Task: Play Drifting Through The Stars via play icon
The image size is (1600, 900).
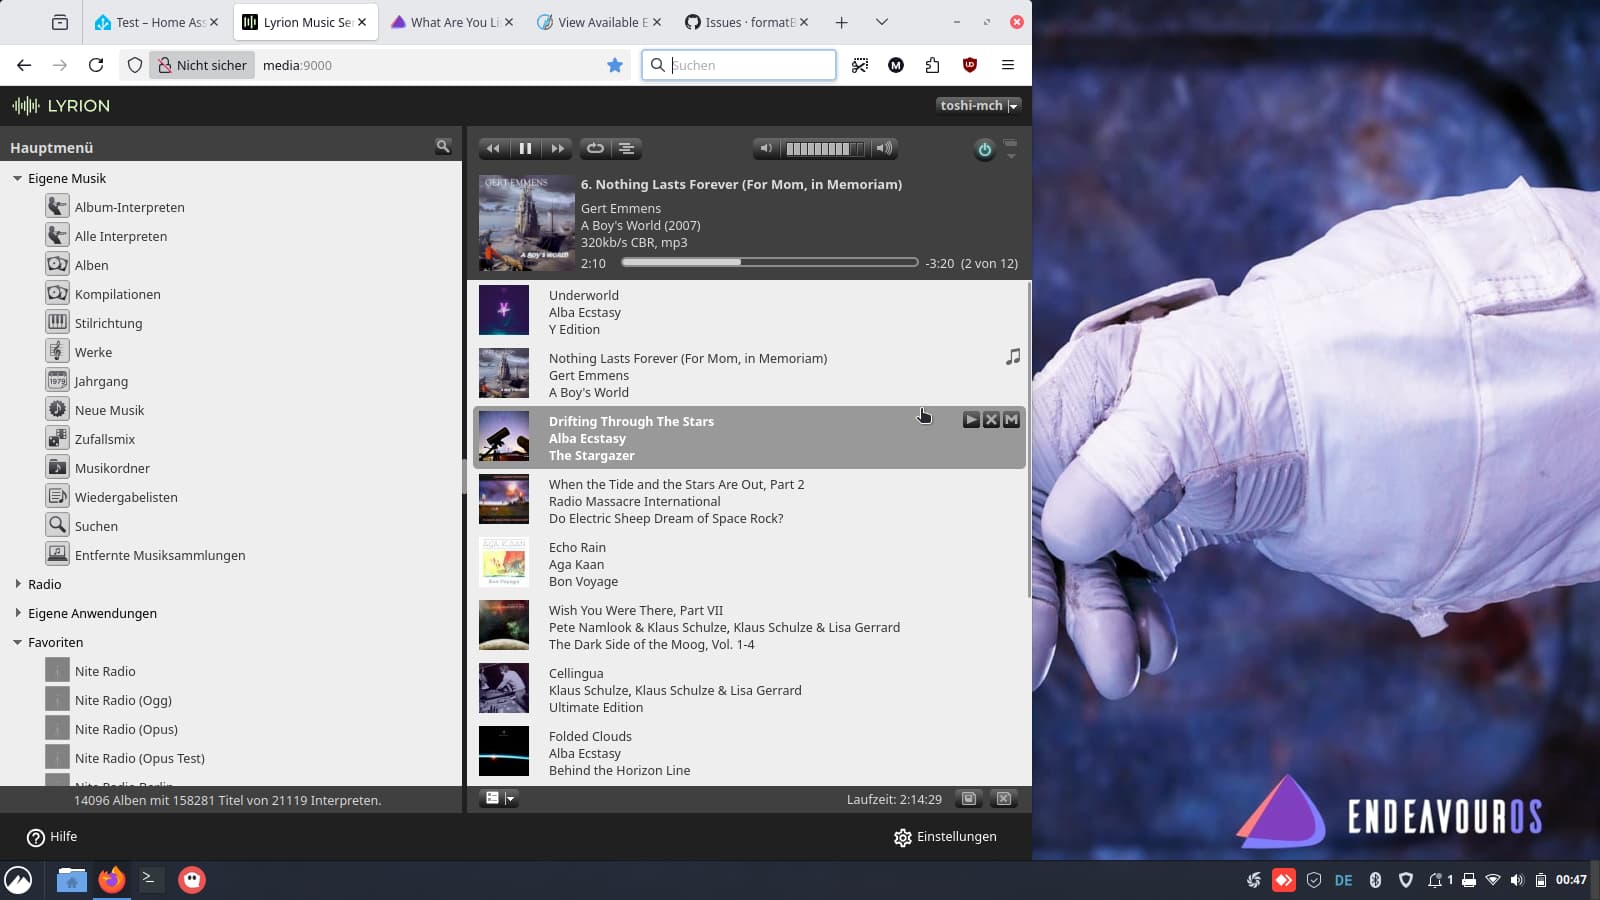Action: 971,420
